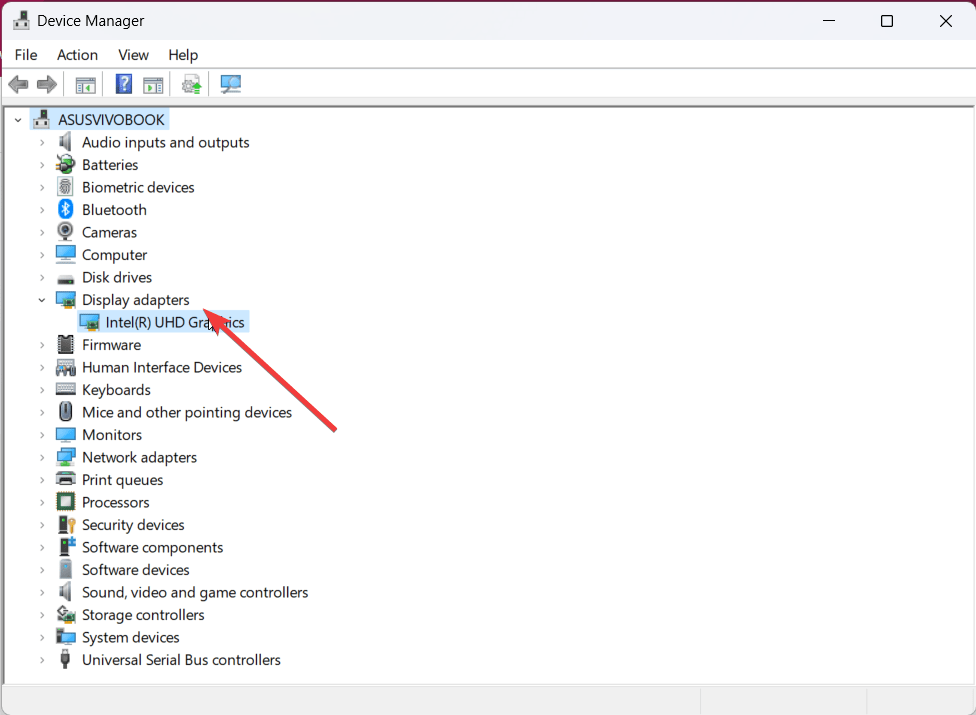Click the Biometric devices fingerprint icon
976x715 pixels.
click(65, 187)
